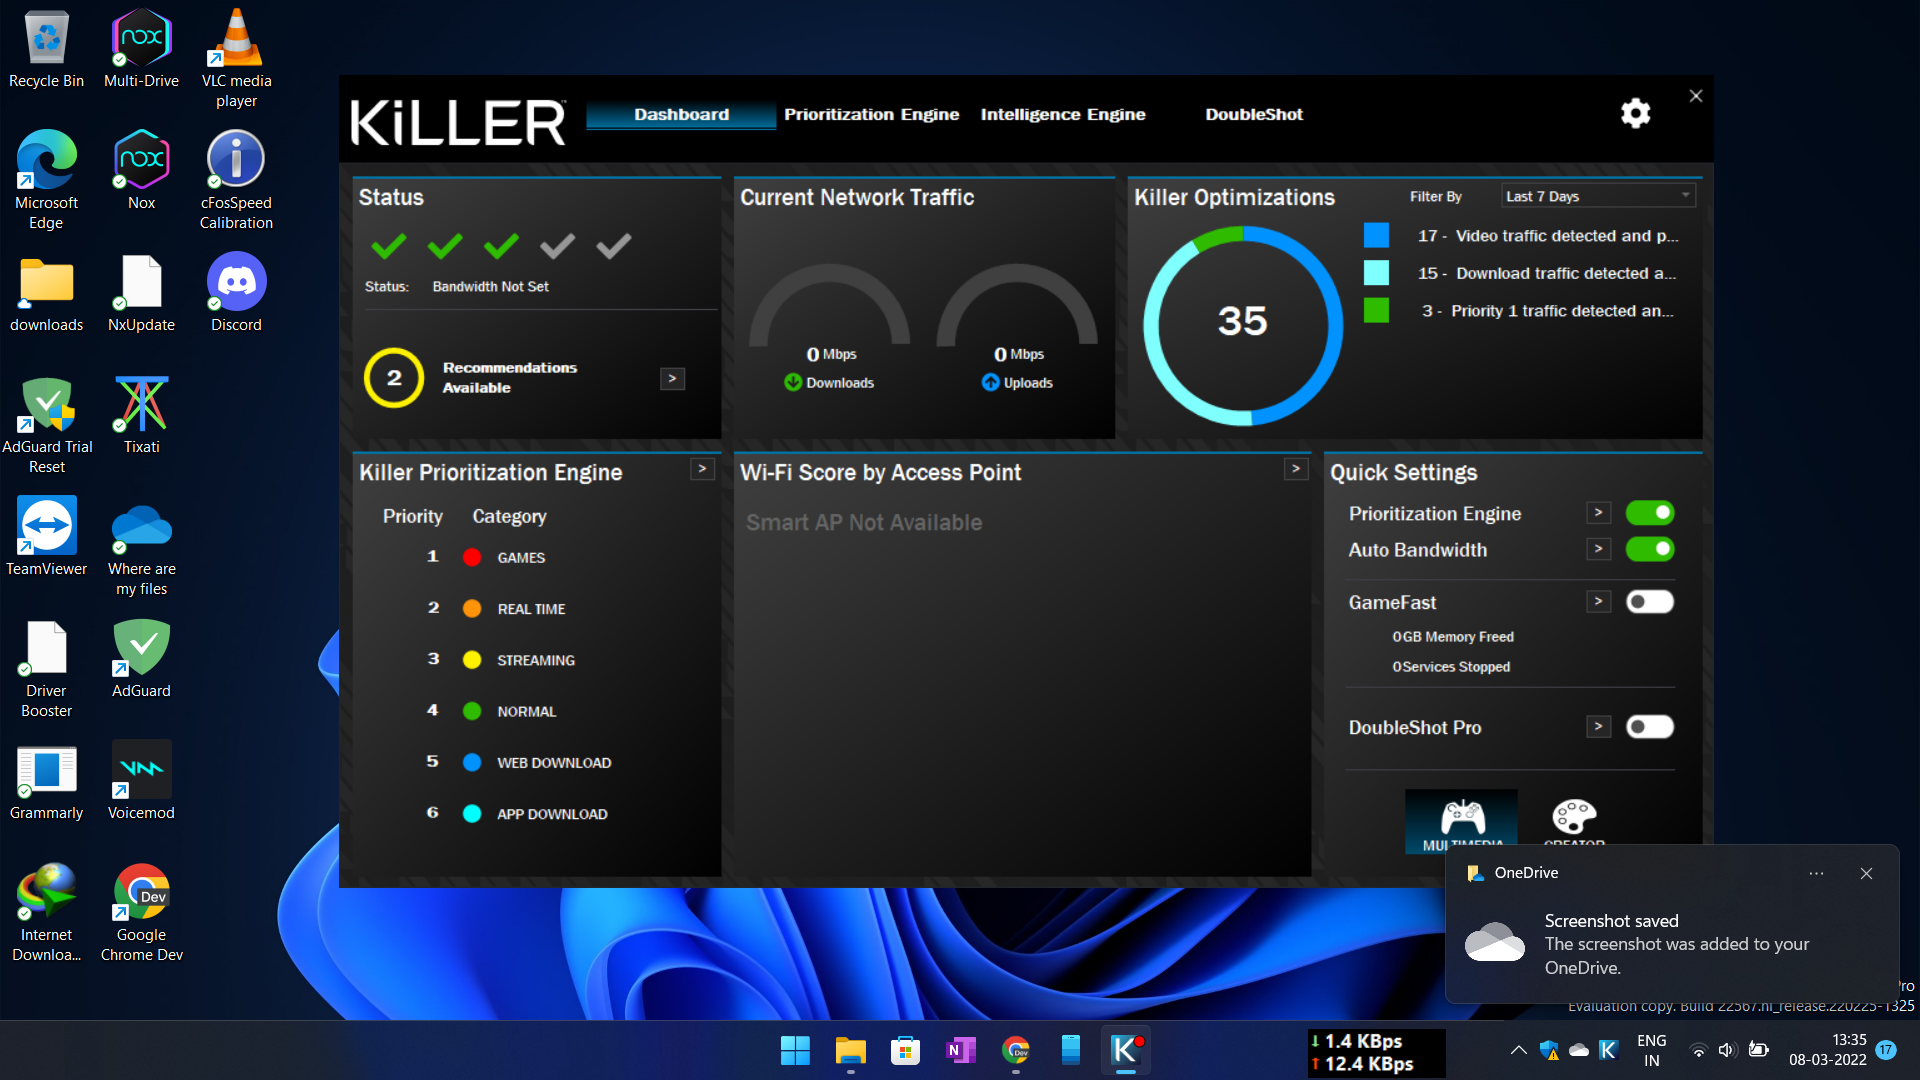Click the blue Uploads arrow icon

click(x=990, y=382)
